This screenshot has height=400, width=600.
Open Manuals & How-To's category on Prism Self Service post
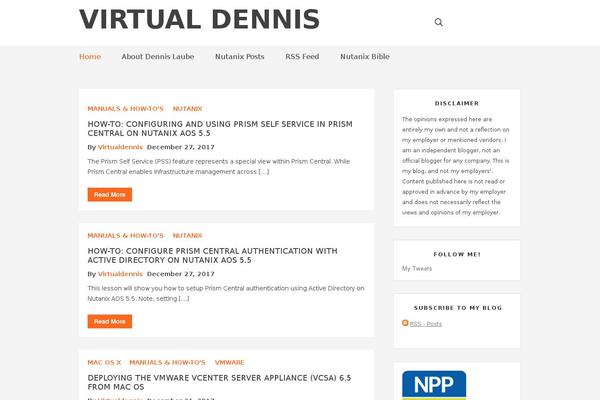[126, 109]
